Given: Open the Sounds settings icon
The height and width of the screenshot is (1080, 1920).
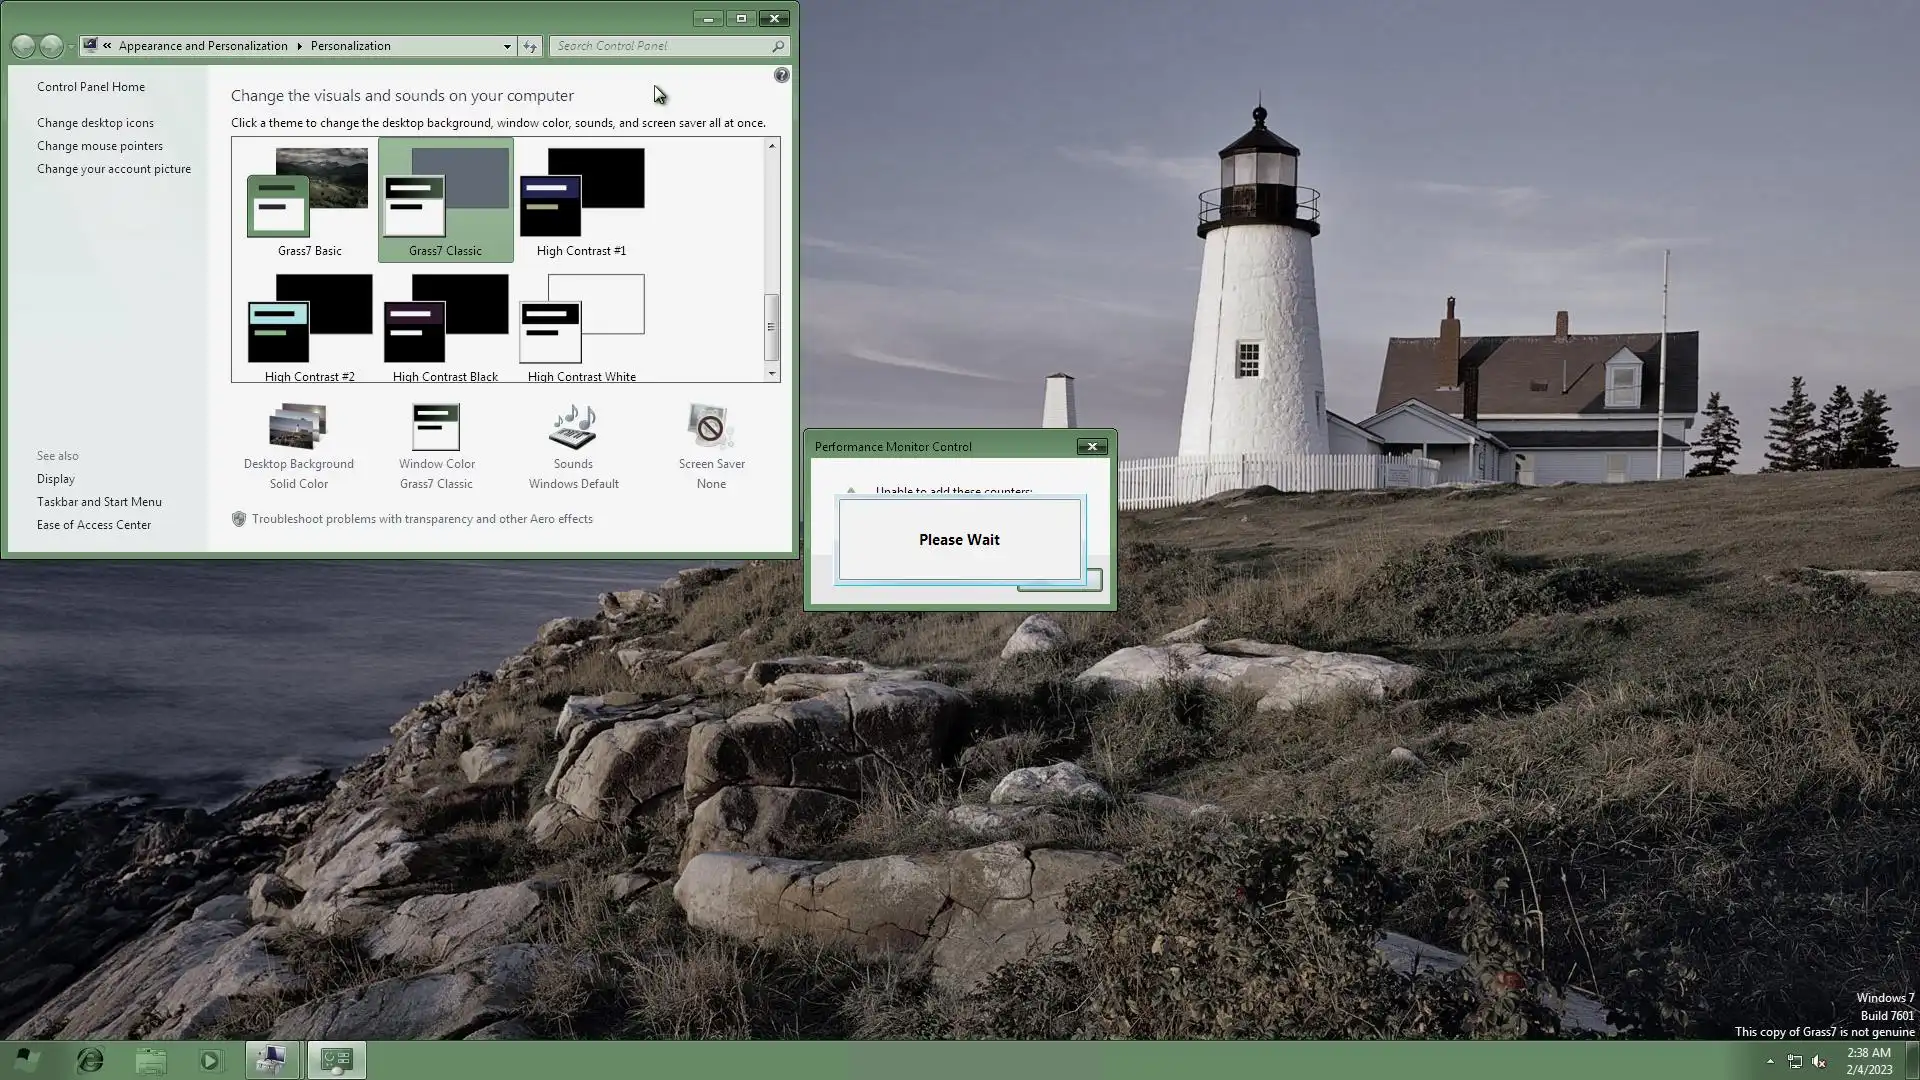Looking at the screenshot, I should [x=573, y=428].
